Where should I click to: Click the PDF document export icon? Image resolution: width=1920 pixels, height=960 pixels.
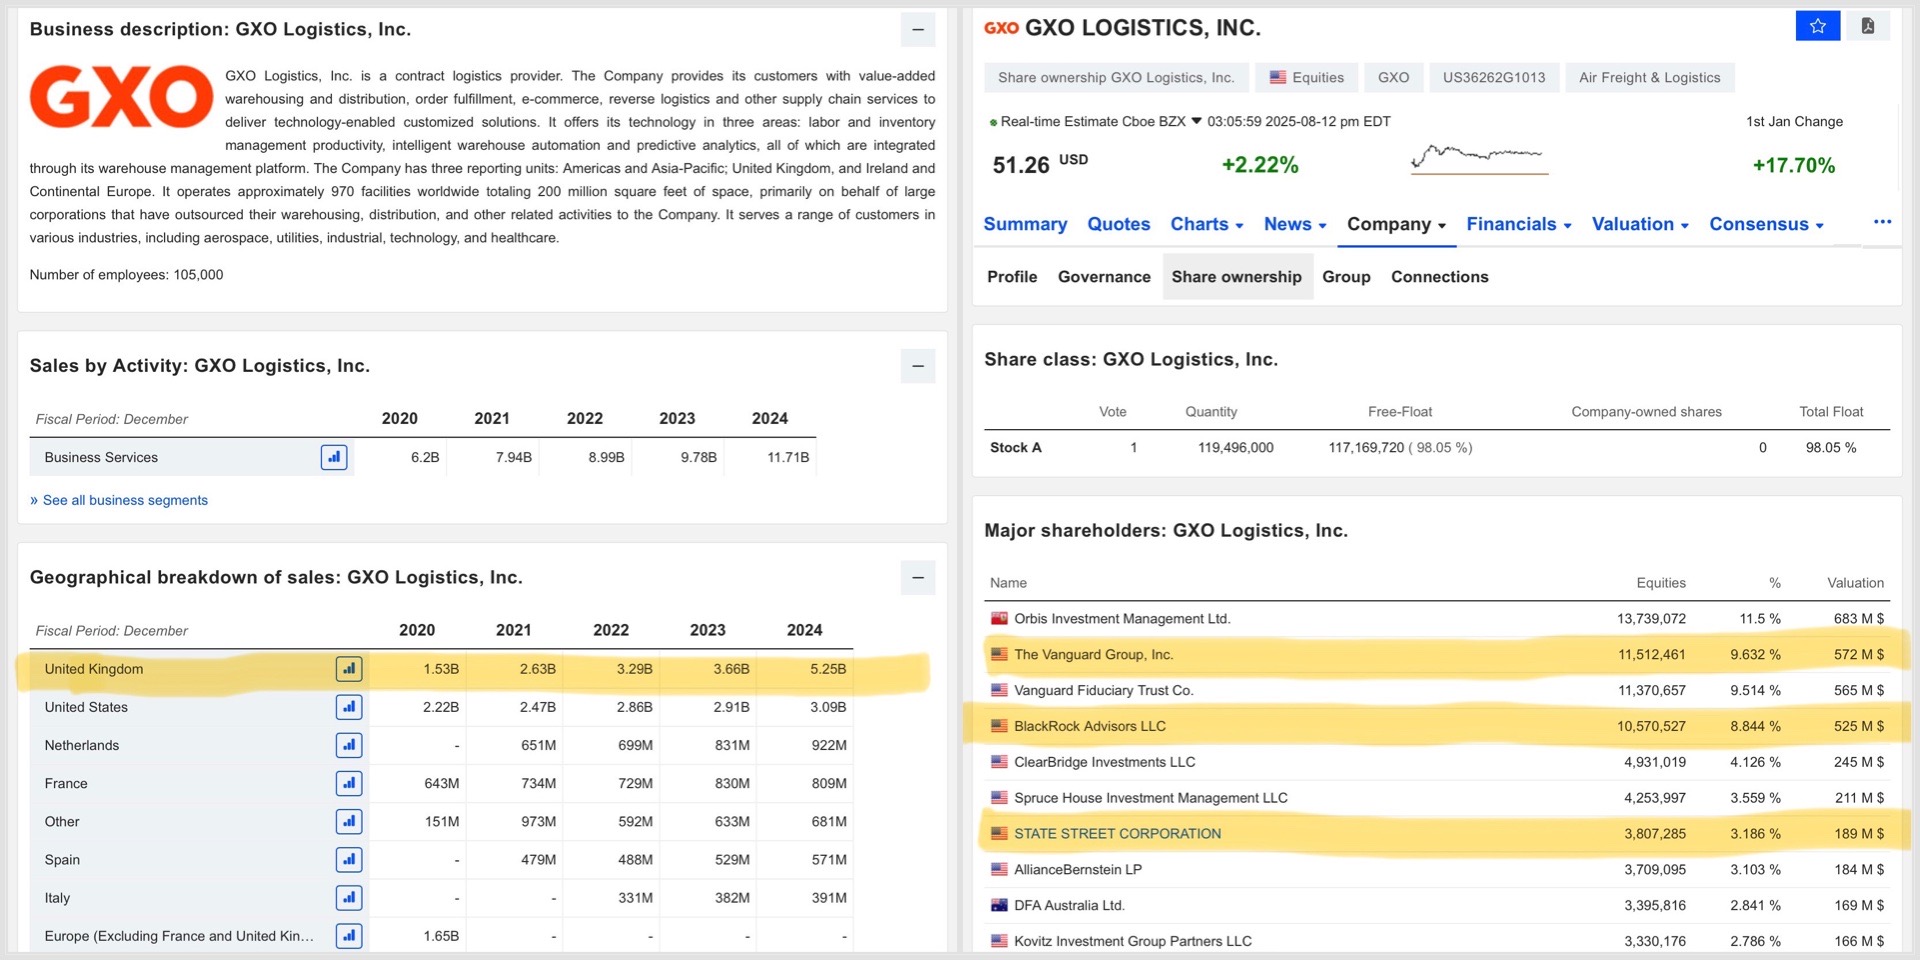pyautogui.click(x=1867, y=26)
